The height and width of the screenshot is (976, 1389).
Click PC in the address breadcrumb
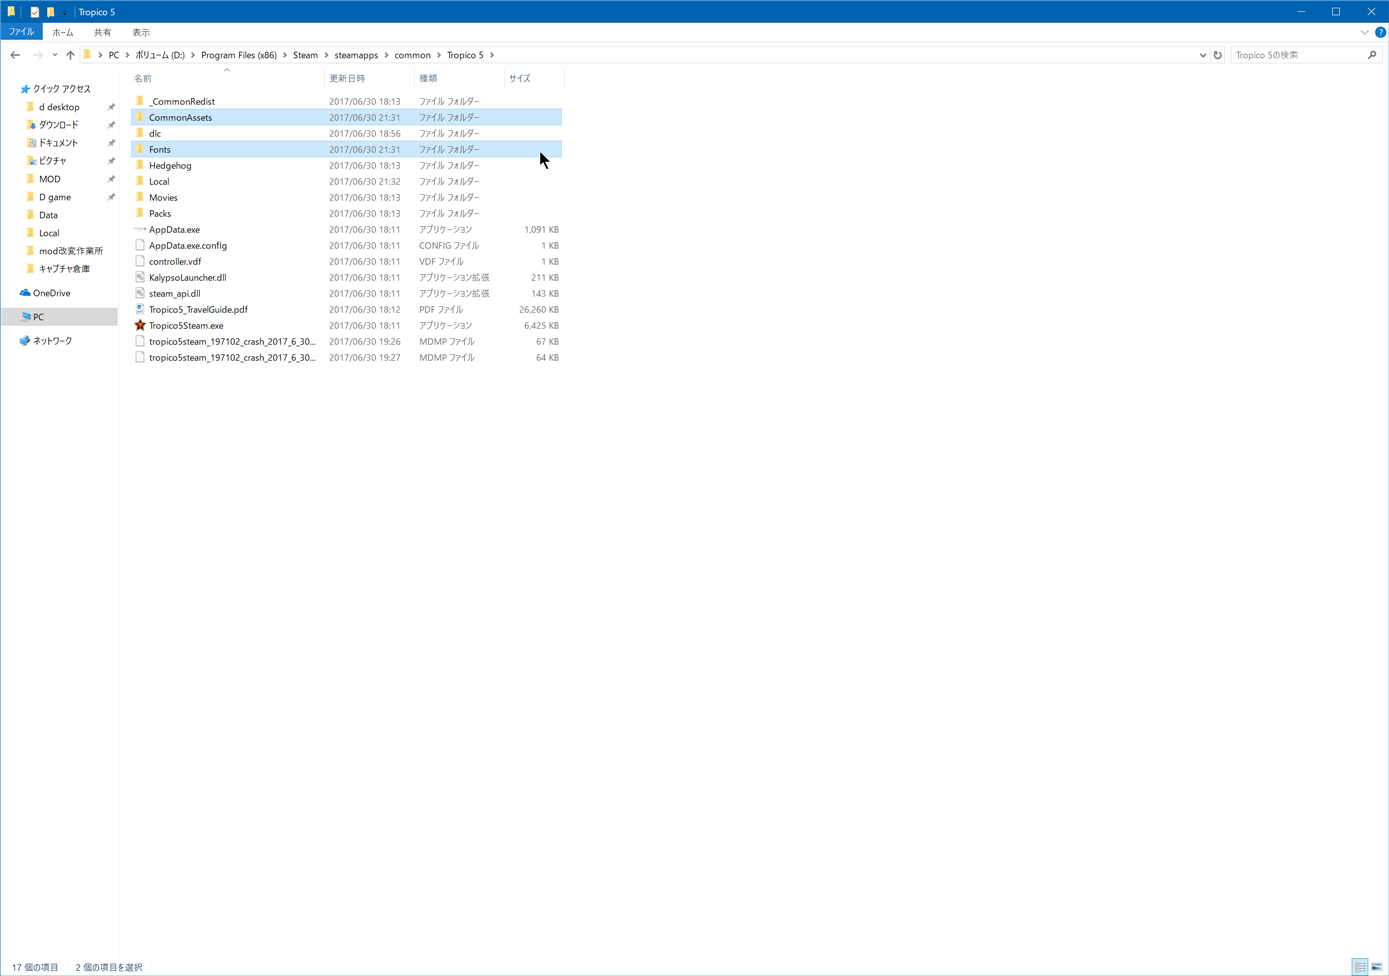114,55
